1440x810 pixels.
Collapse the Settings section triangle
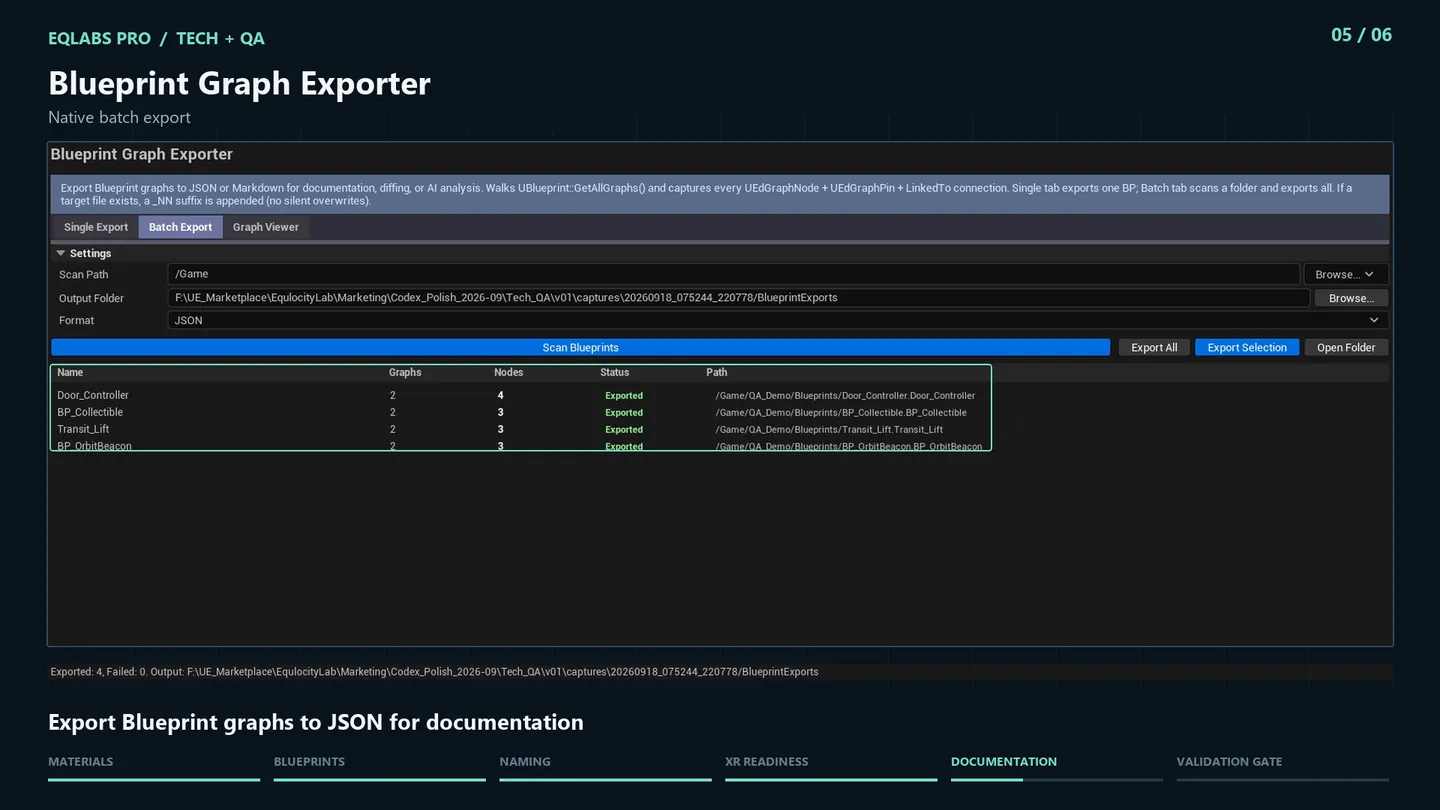click(61, 254)
